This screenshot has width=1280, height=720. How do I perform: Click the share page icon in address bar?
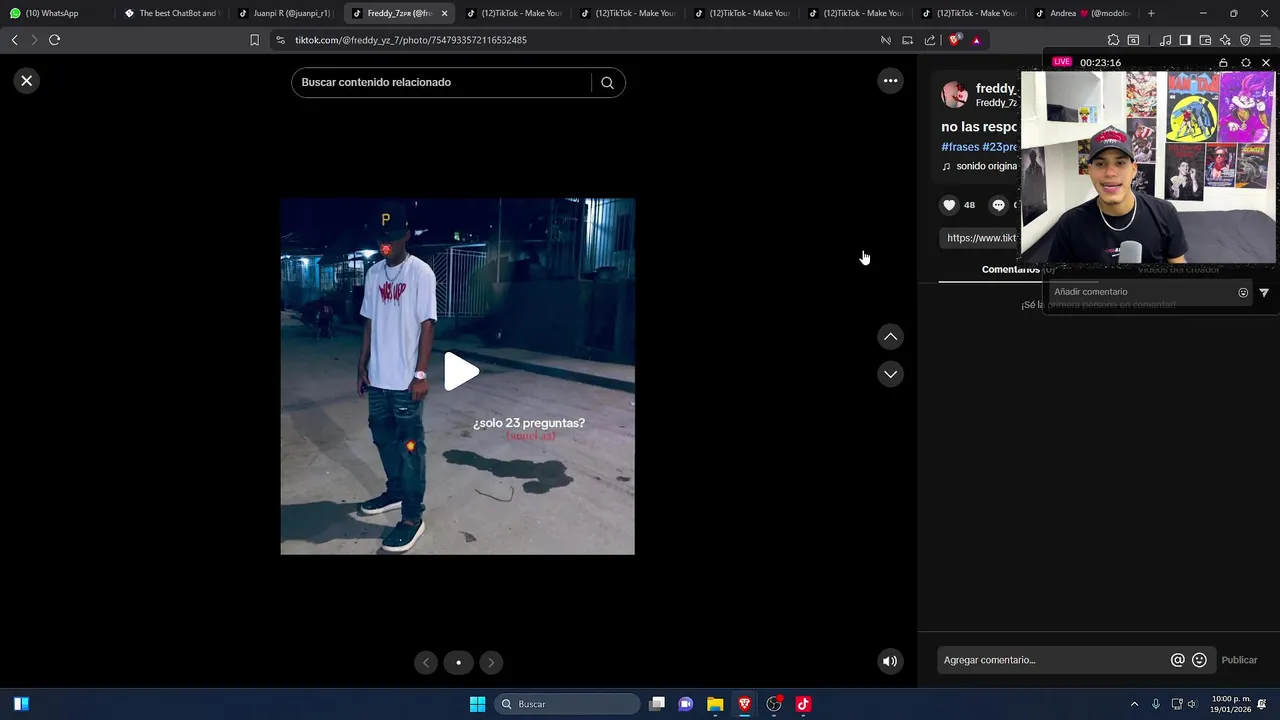click(x=930, y=40)
